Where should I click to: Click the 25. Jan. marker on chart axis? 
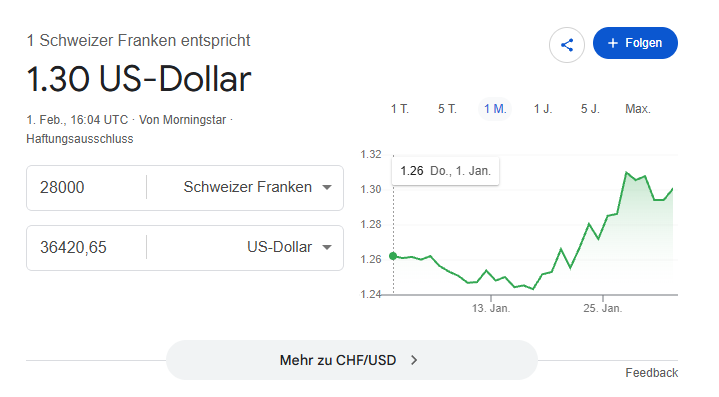603,309
